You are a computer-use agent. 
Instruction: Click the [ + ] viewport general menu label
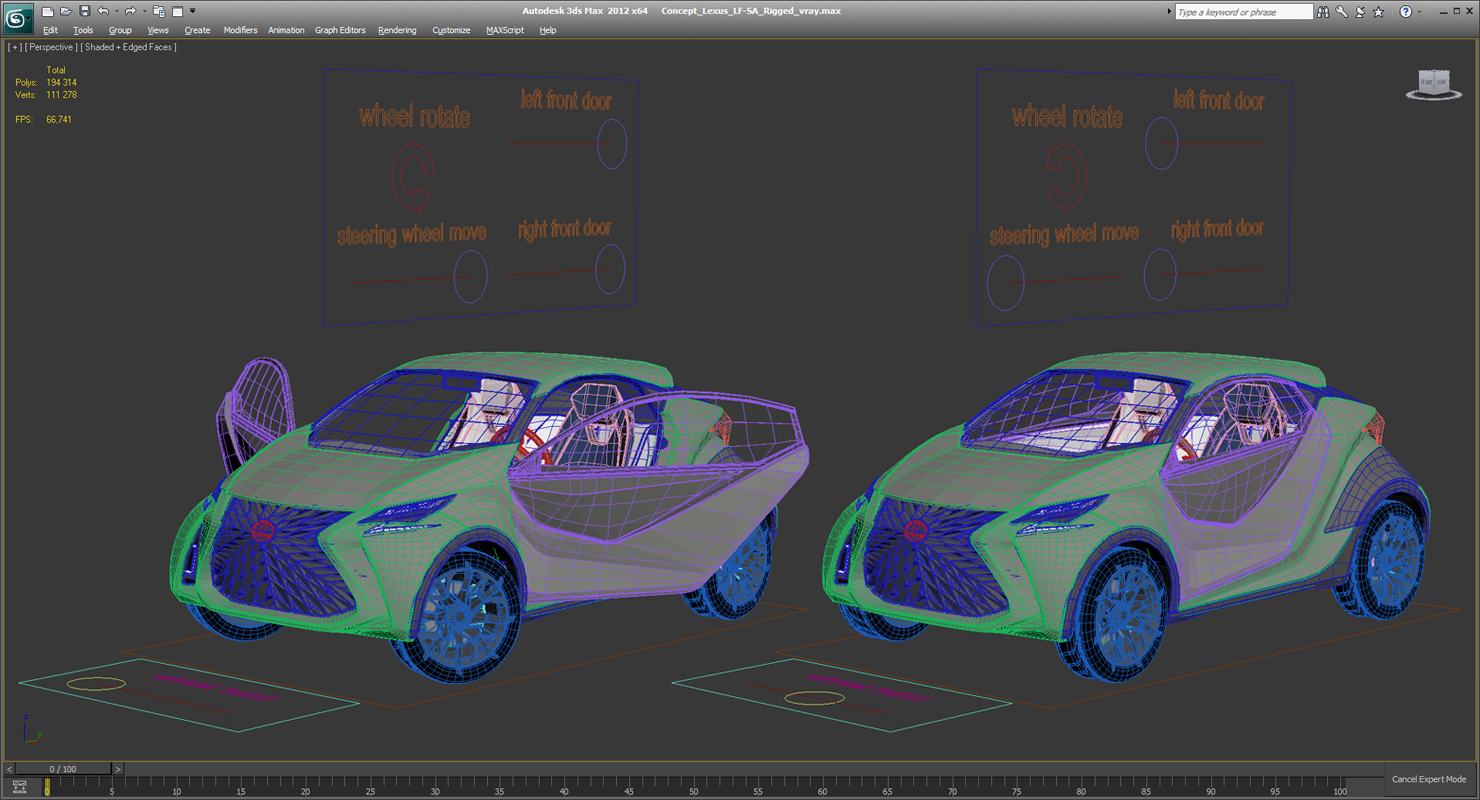point(14,47)
